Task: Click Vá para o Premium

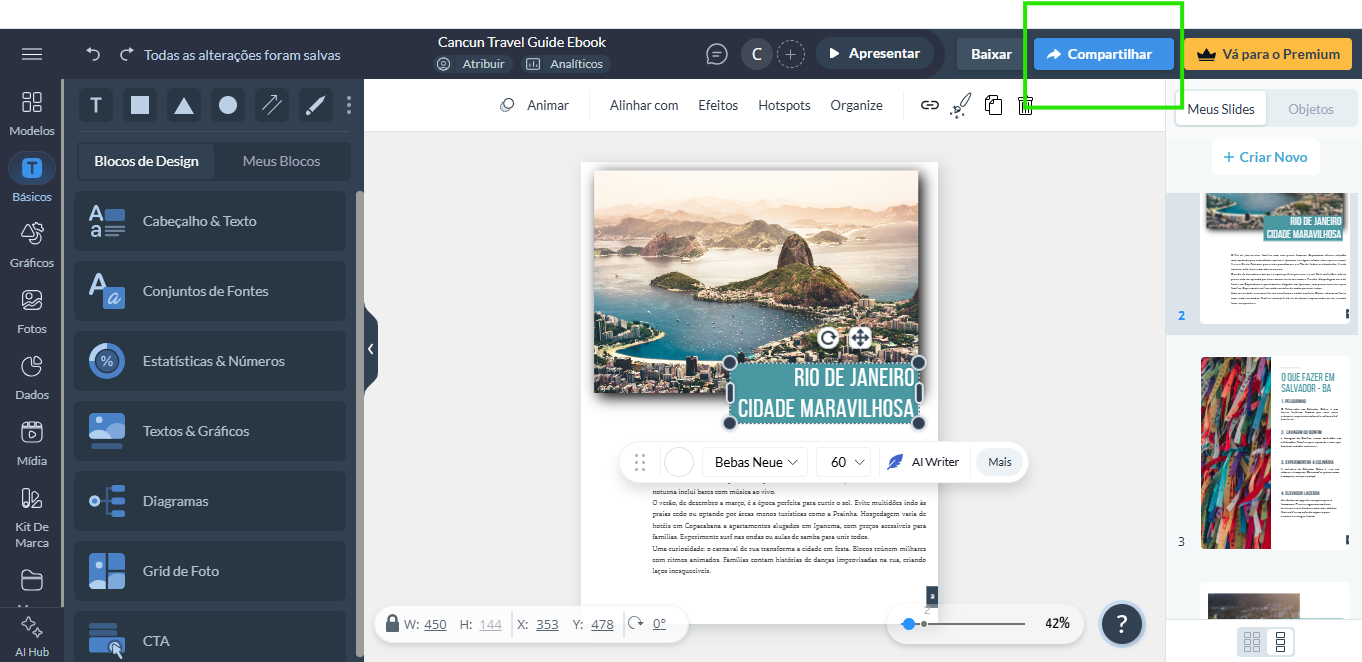Action: coord(1268,54)
